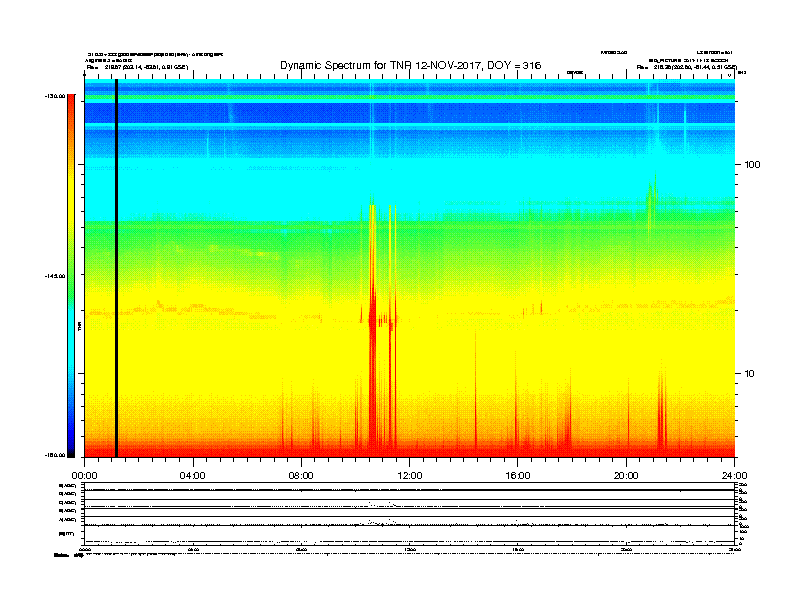792x612 pixels.
Task: Click the '100' frequency axis label
Action: [x=752, y=165]
